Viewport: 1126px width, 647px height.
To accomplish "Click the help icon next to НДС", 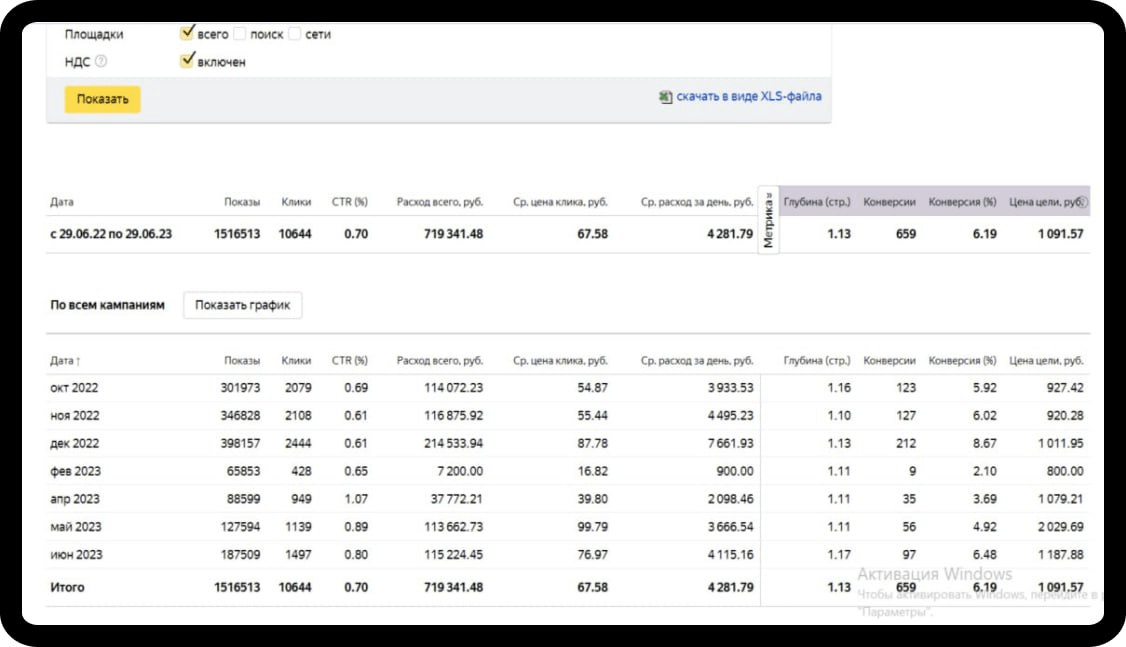I will pyautogui.click(x=100, y=62).
